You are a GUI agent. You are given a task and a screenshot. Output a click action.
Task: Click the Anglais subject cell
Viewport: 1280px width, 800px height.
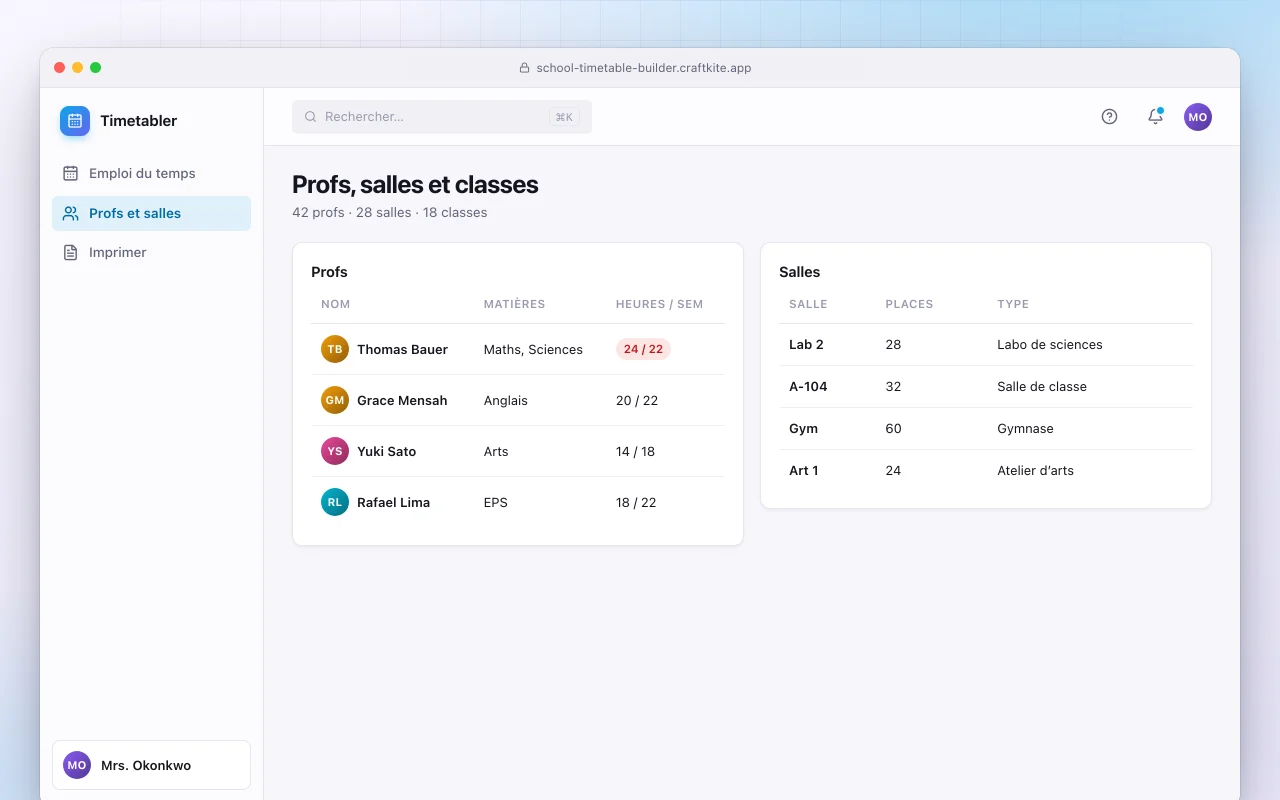tap(506, 400)
